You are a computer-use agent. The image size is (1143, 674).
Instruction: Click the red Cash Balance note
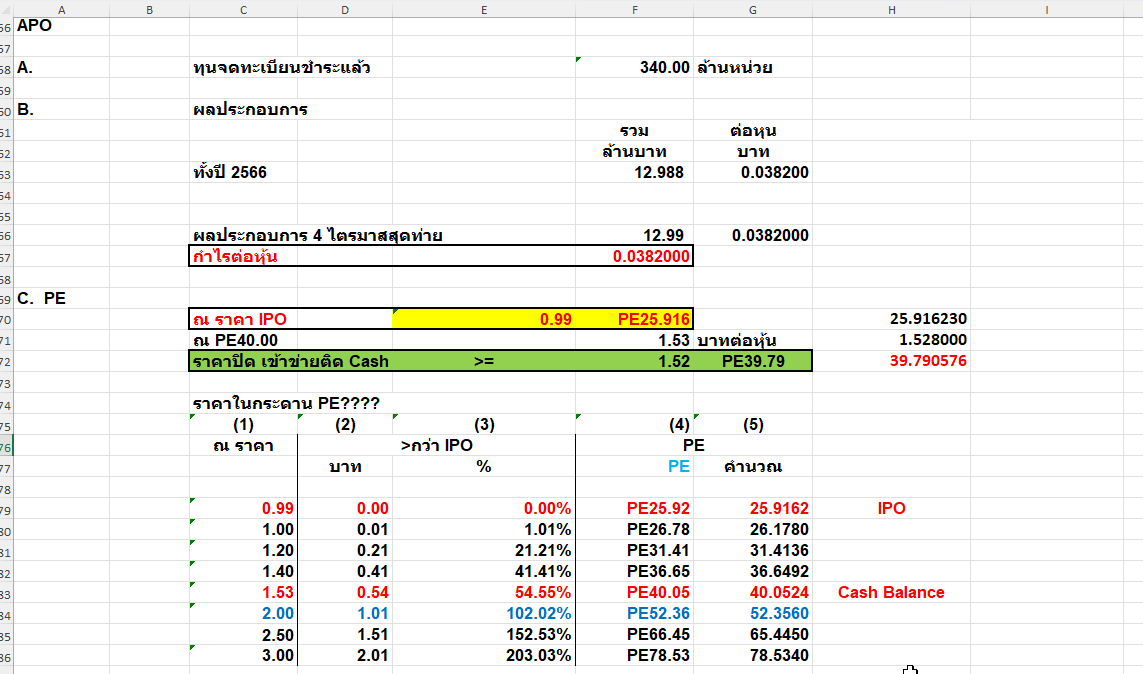[892, 592]
